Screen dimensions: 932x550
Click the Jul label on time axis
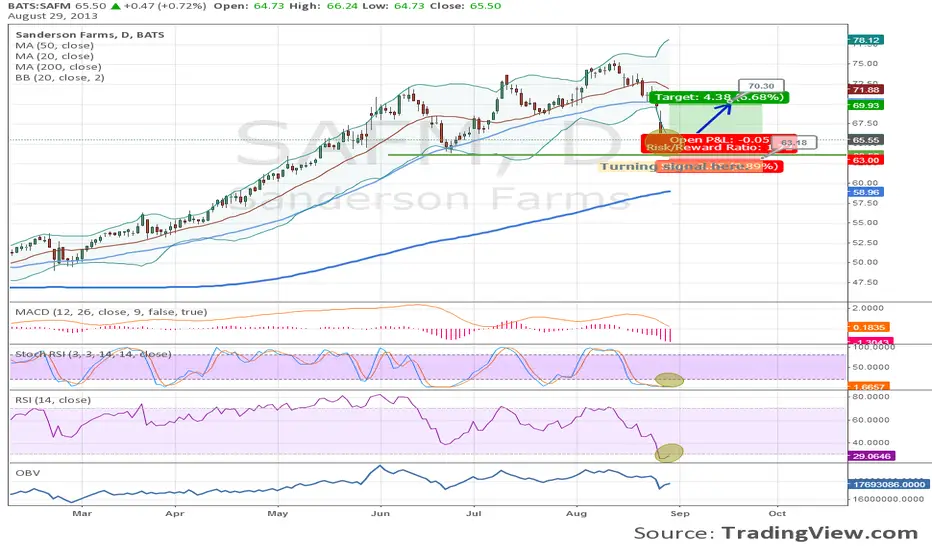(474, 513)
